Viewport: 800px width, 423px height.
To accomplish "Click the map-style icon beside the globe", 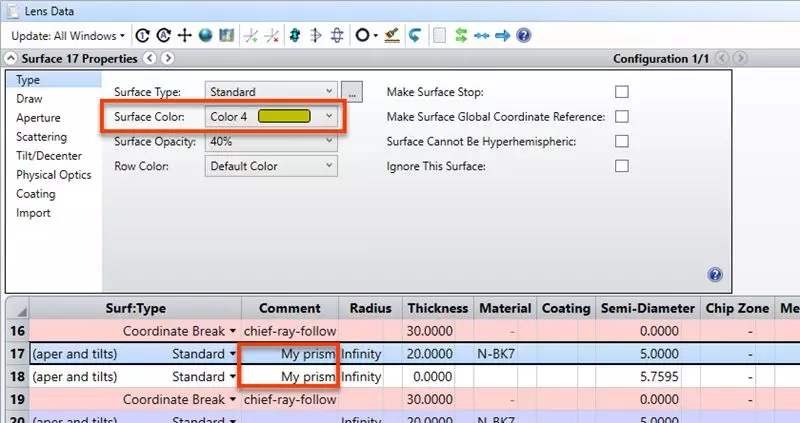I will click(x=226, y=35).
